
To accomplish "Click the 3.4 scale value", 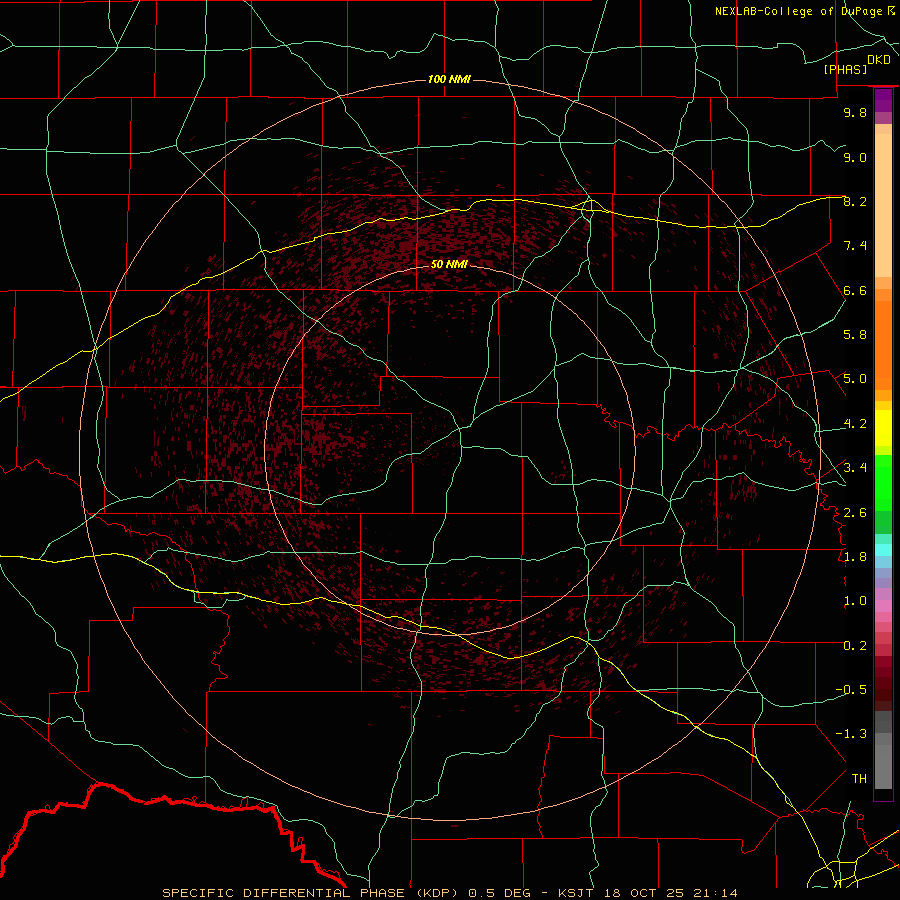I will click(x=855, y=468).
